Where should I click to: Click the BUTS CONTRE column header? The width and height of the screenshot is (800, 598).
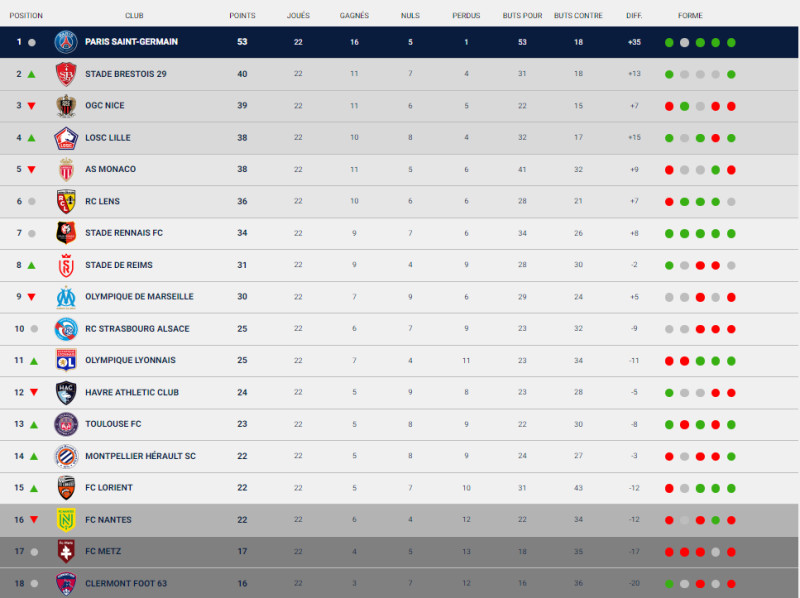(x=579, y=16)
